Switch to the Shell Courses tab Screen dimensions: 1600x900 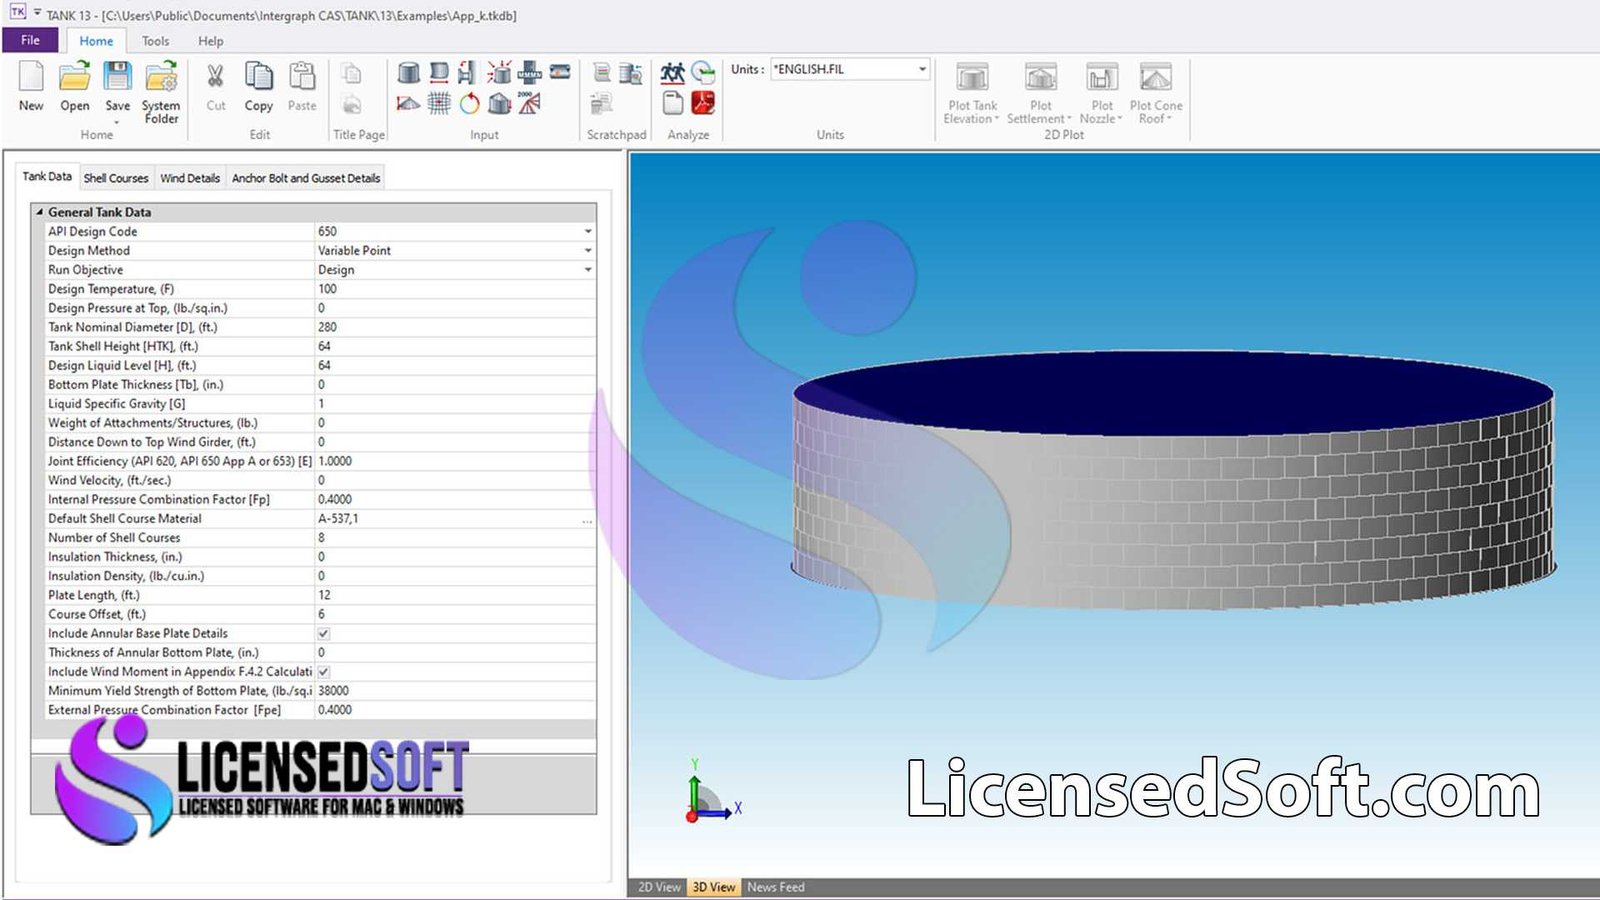[x=116, y=178]
